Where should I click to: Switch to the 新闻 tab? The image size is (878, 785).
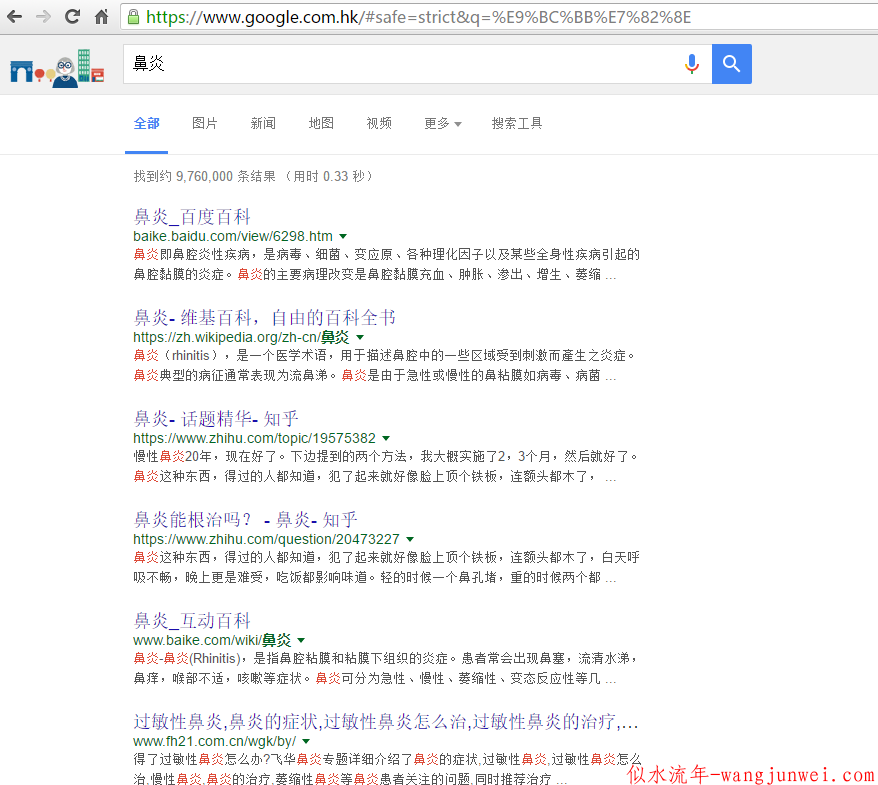263,123
